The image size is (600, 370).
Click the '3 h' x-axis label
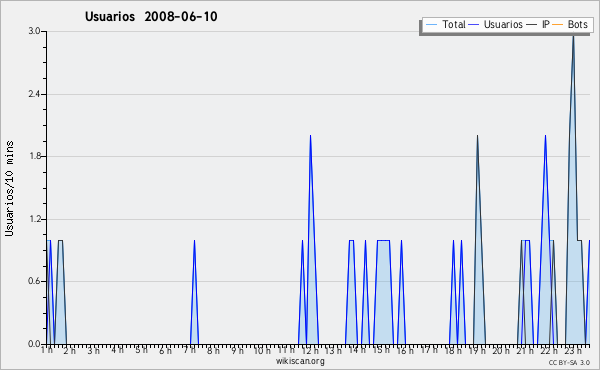[93, 350]
